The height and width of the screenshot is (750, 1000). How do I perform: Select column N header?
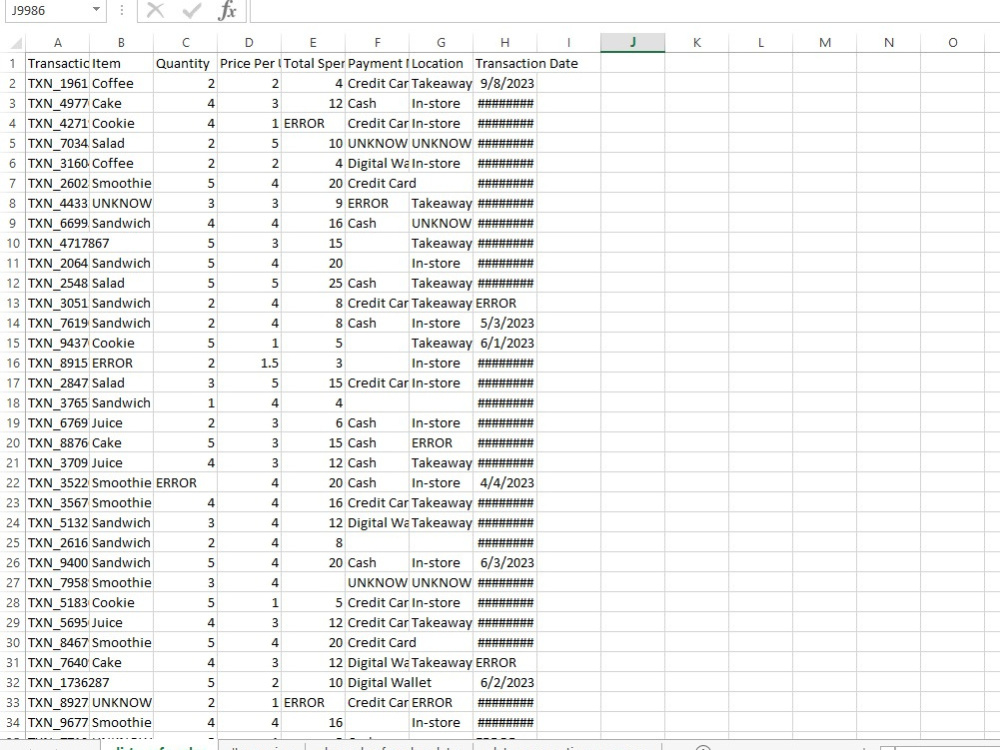click(x=888, y=43)
